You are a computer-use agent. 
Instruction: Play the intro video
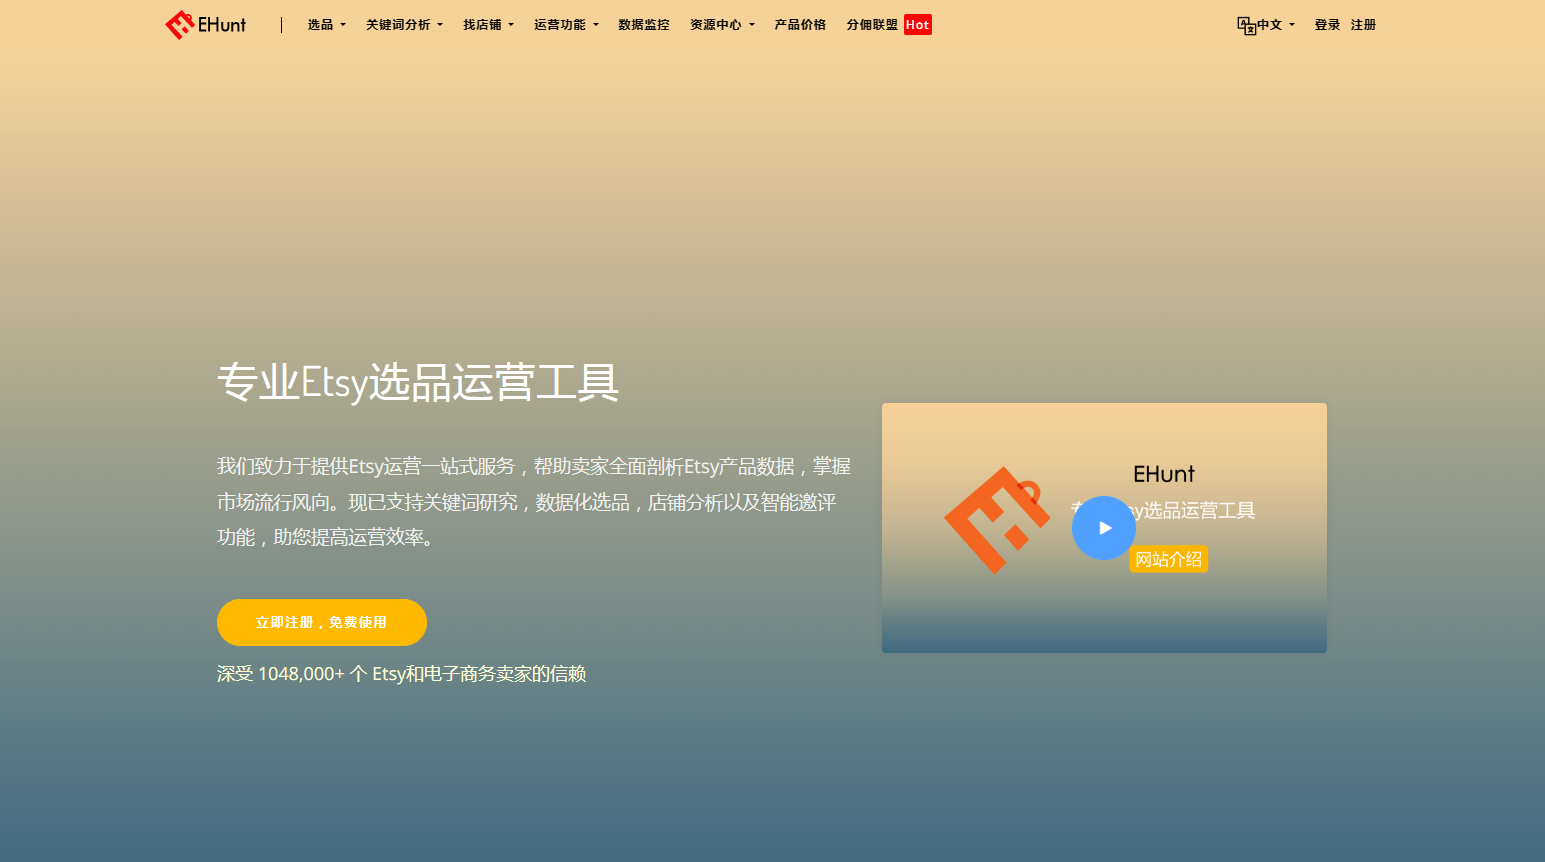point(1104,528)
